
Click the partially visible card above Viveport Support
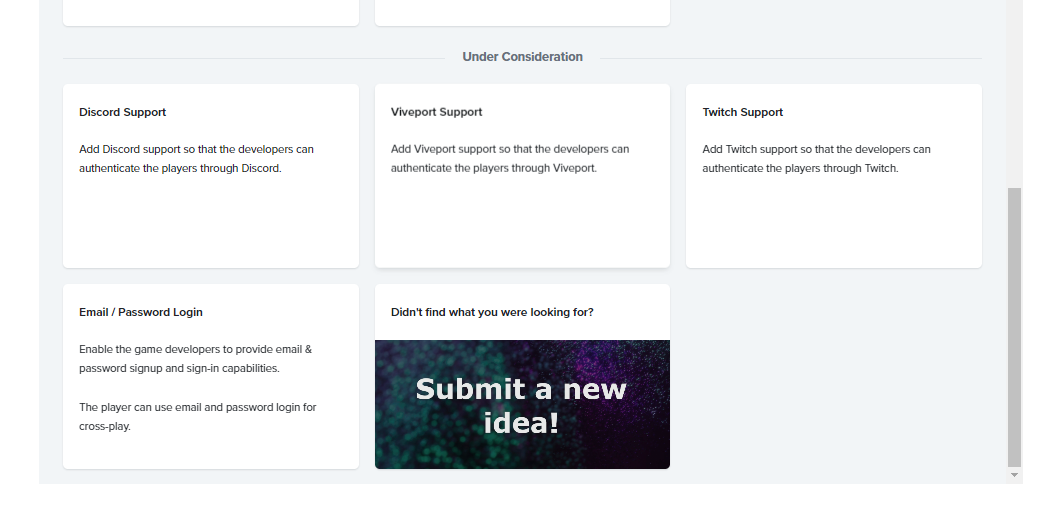[522, 12]
